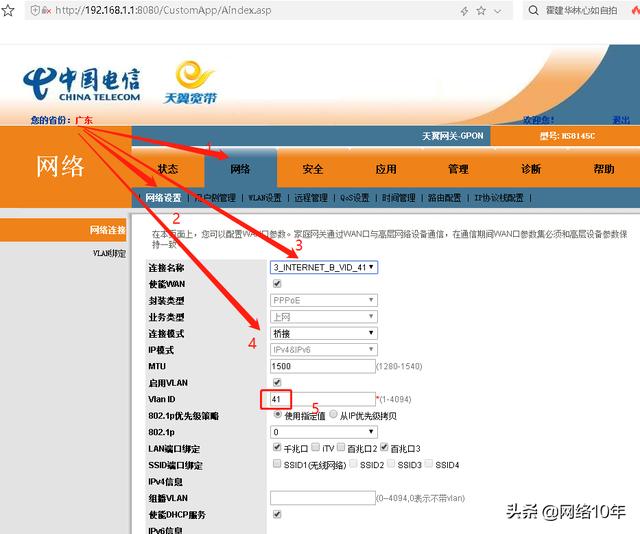Click the search magnifier icon
This screenshot has height=534, width=640.
point(533,10)
